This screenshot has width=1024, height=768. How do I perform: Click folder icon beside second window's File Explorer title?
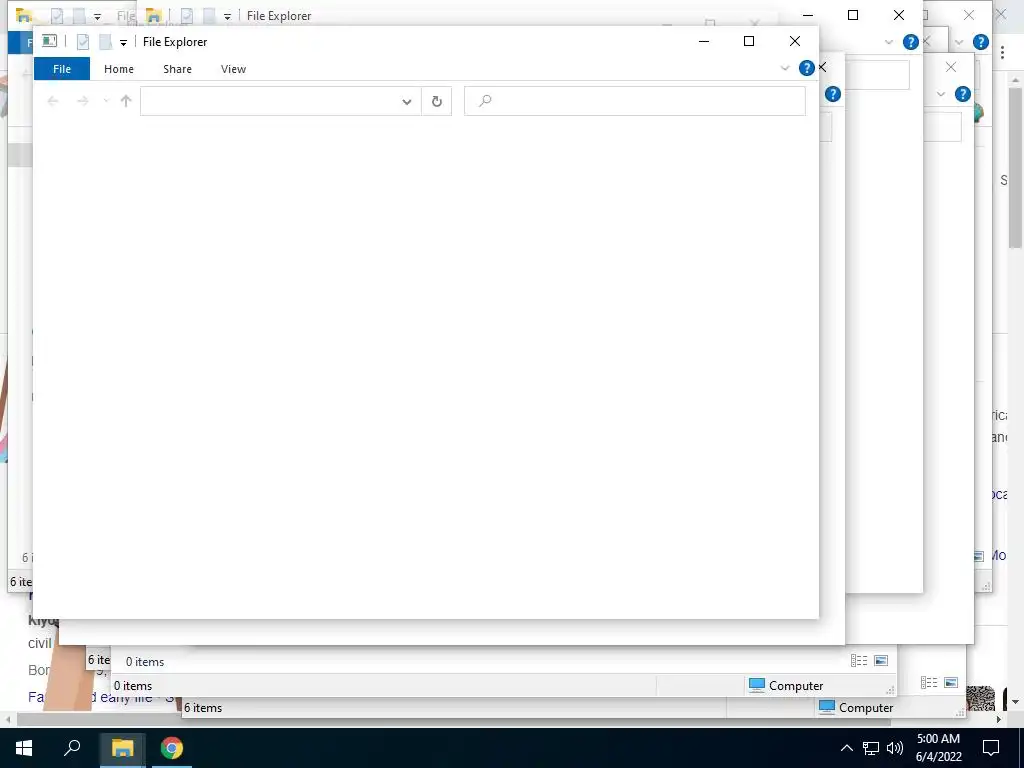(x=153, y=15)
